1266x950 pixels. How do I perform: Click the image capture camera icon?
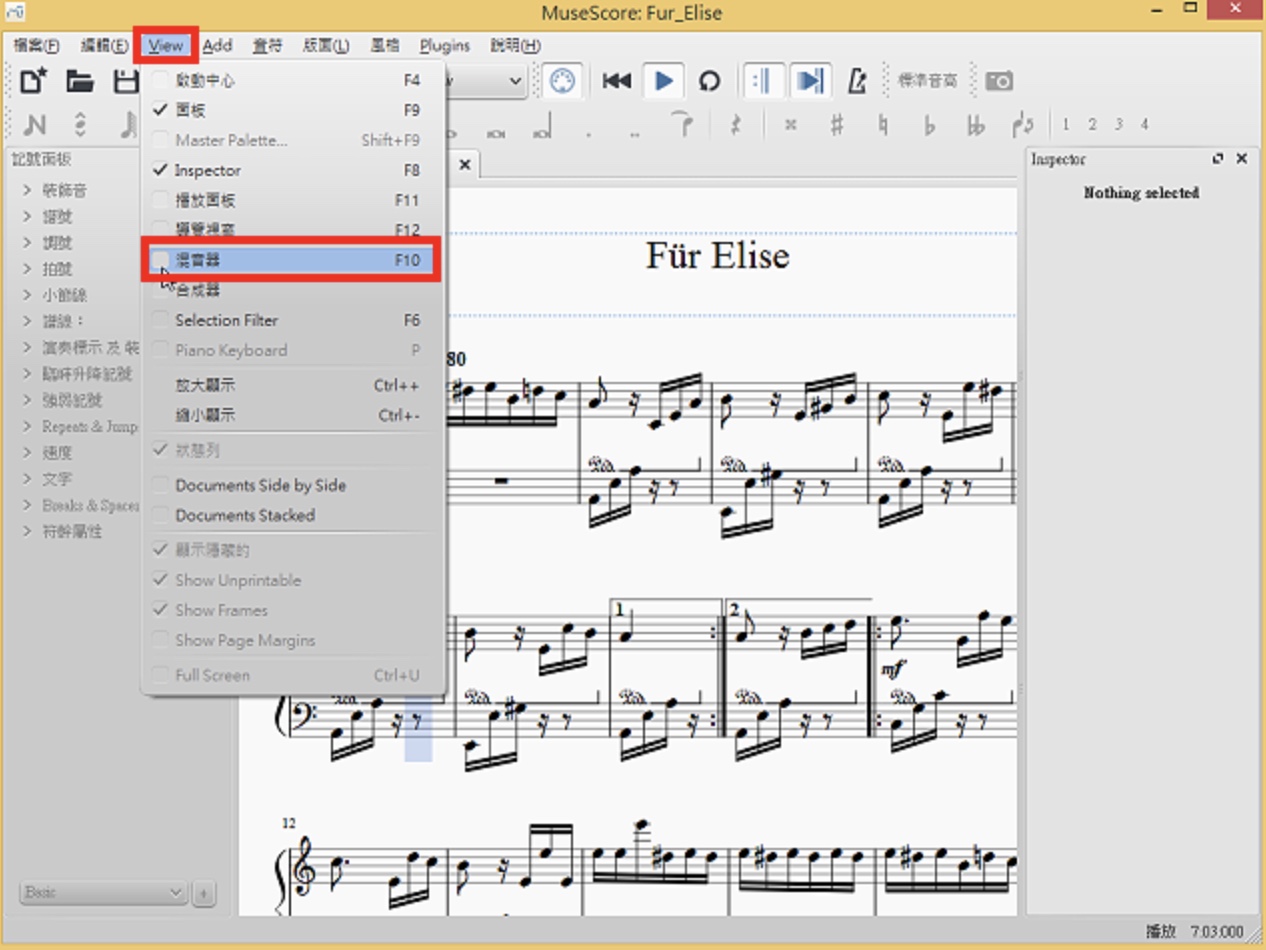tap(999, 81)
